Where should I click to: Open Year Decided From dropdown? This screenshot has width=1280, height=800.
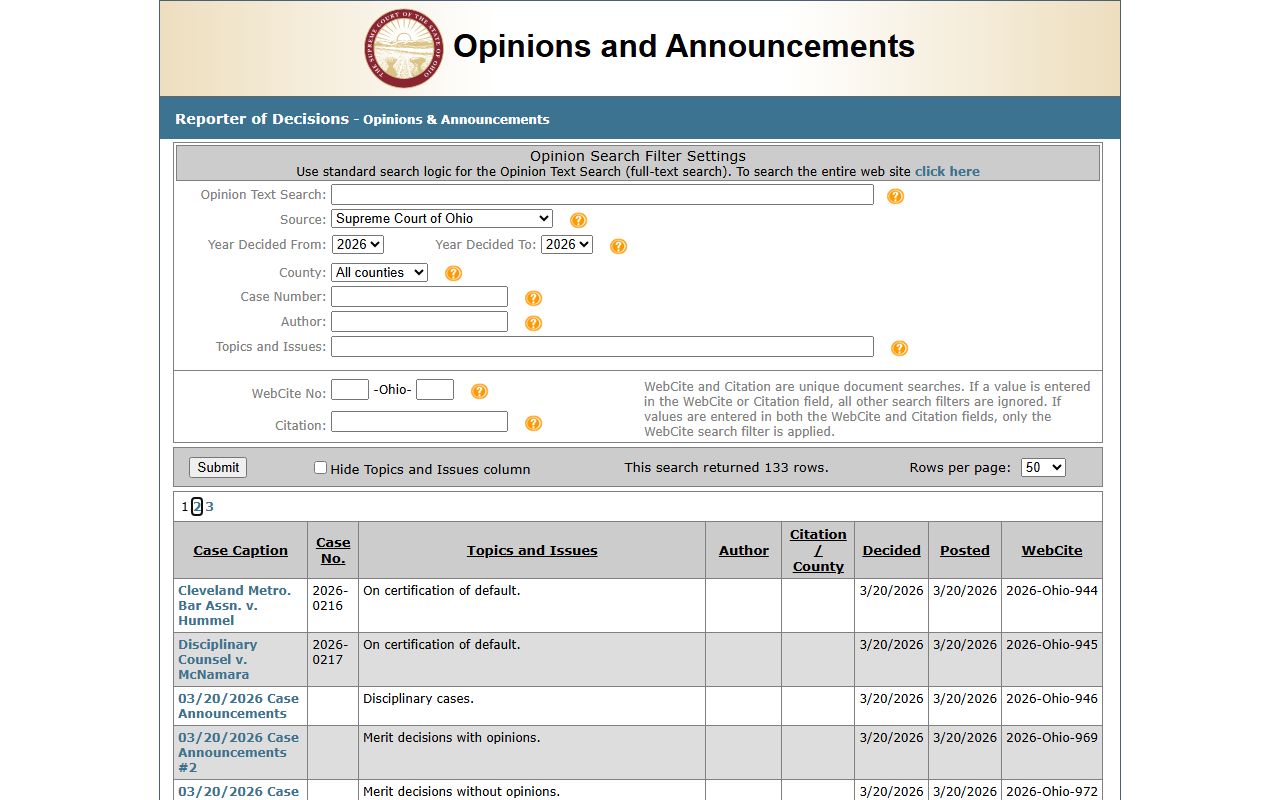[x=357, y=244]
